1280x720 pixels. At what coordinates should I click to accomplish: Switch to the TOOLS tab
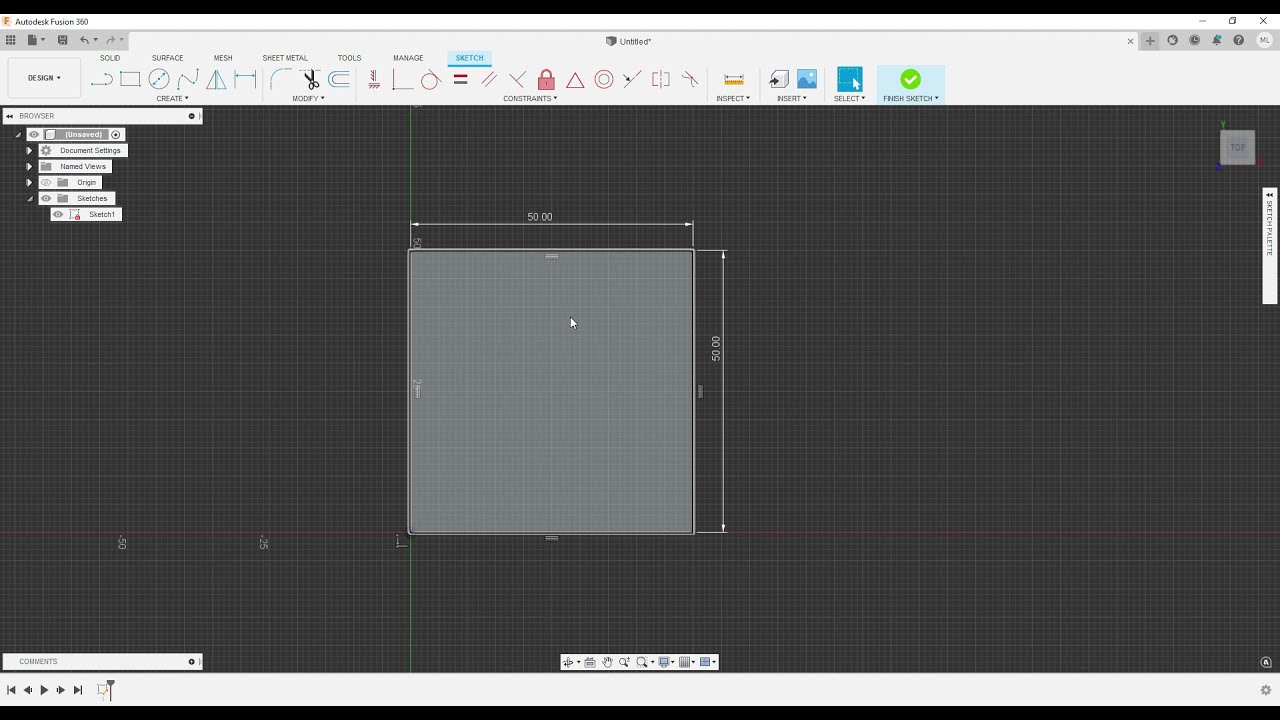(x=349, y=58)
